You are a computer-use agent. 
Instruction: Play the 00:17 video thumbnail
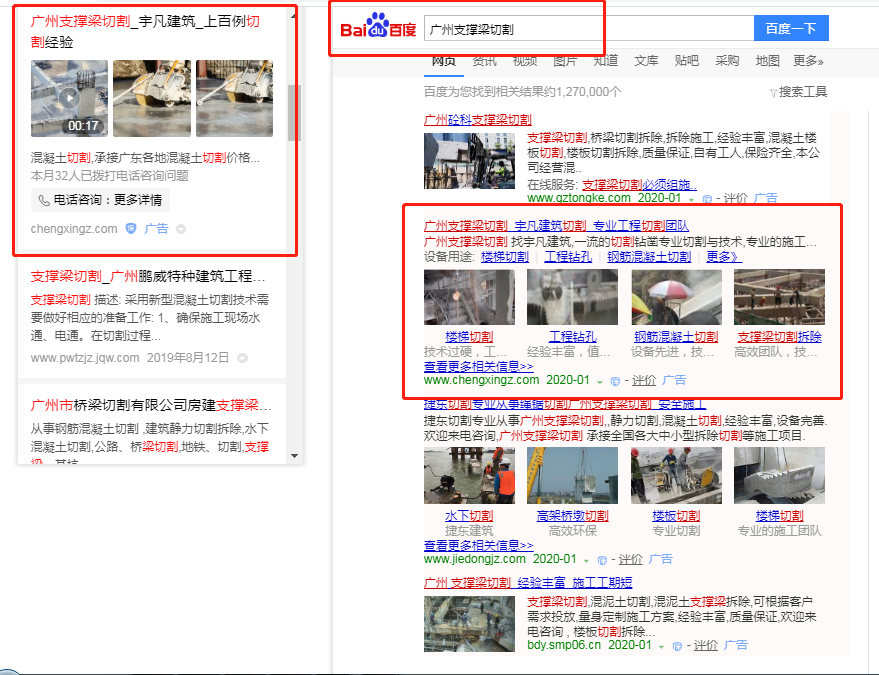[x=69, y=98]
